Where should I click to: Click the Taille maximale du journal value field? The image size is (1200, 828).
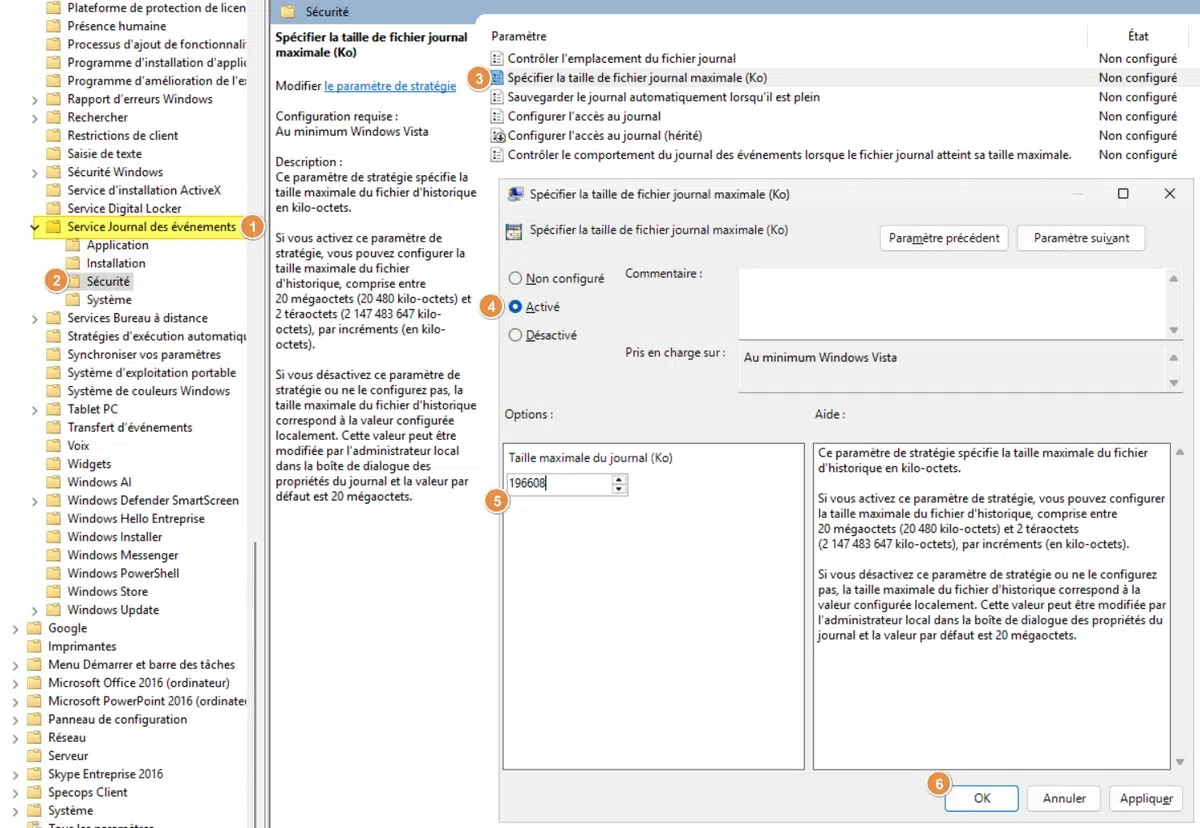560,484
